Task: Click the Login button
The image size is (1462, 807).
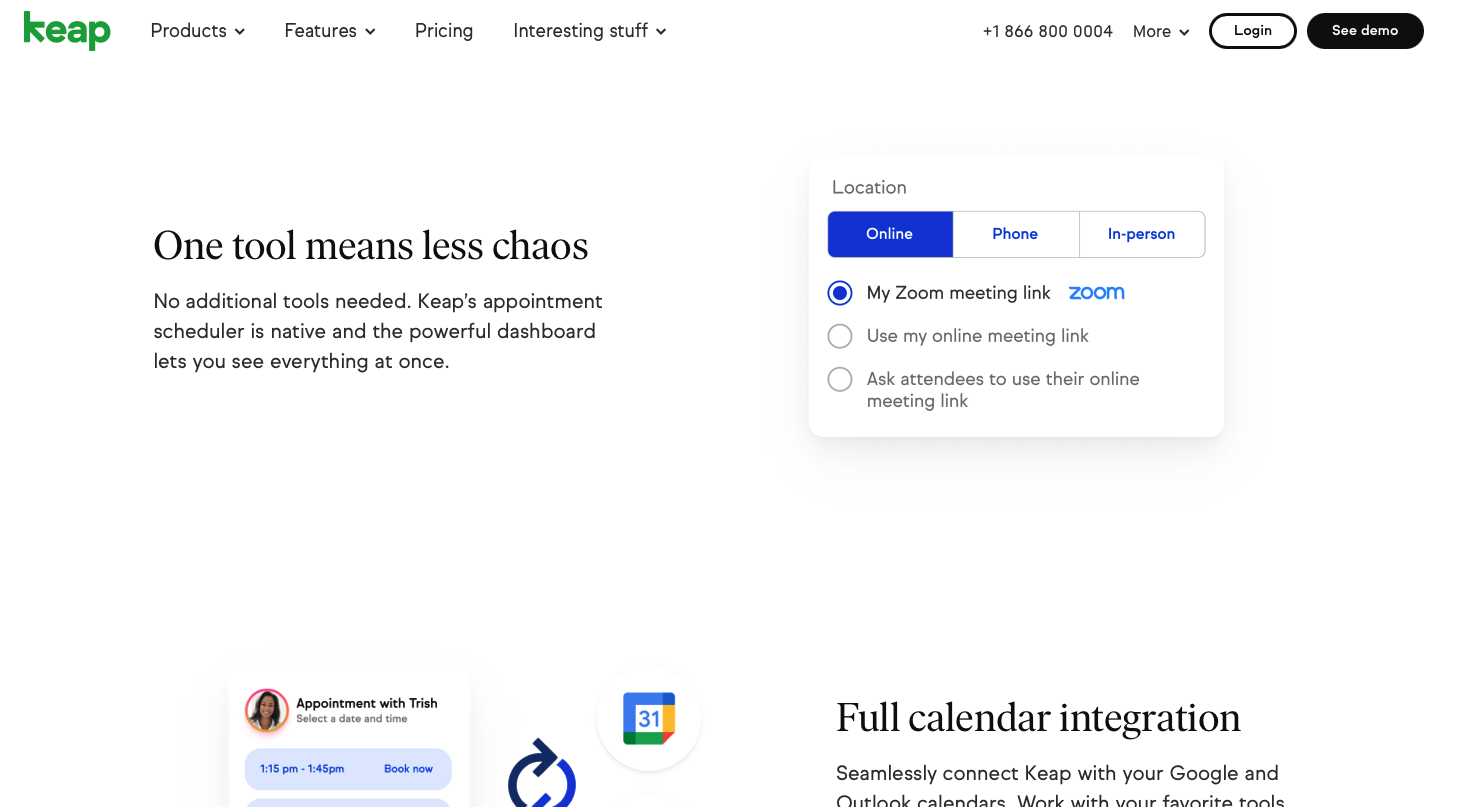Action: pos(1253,31)
